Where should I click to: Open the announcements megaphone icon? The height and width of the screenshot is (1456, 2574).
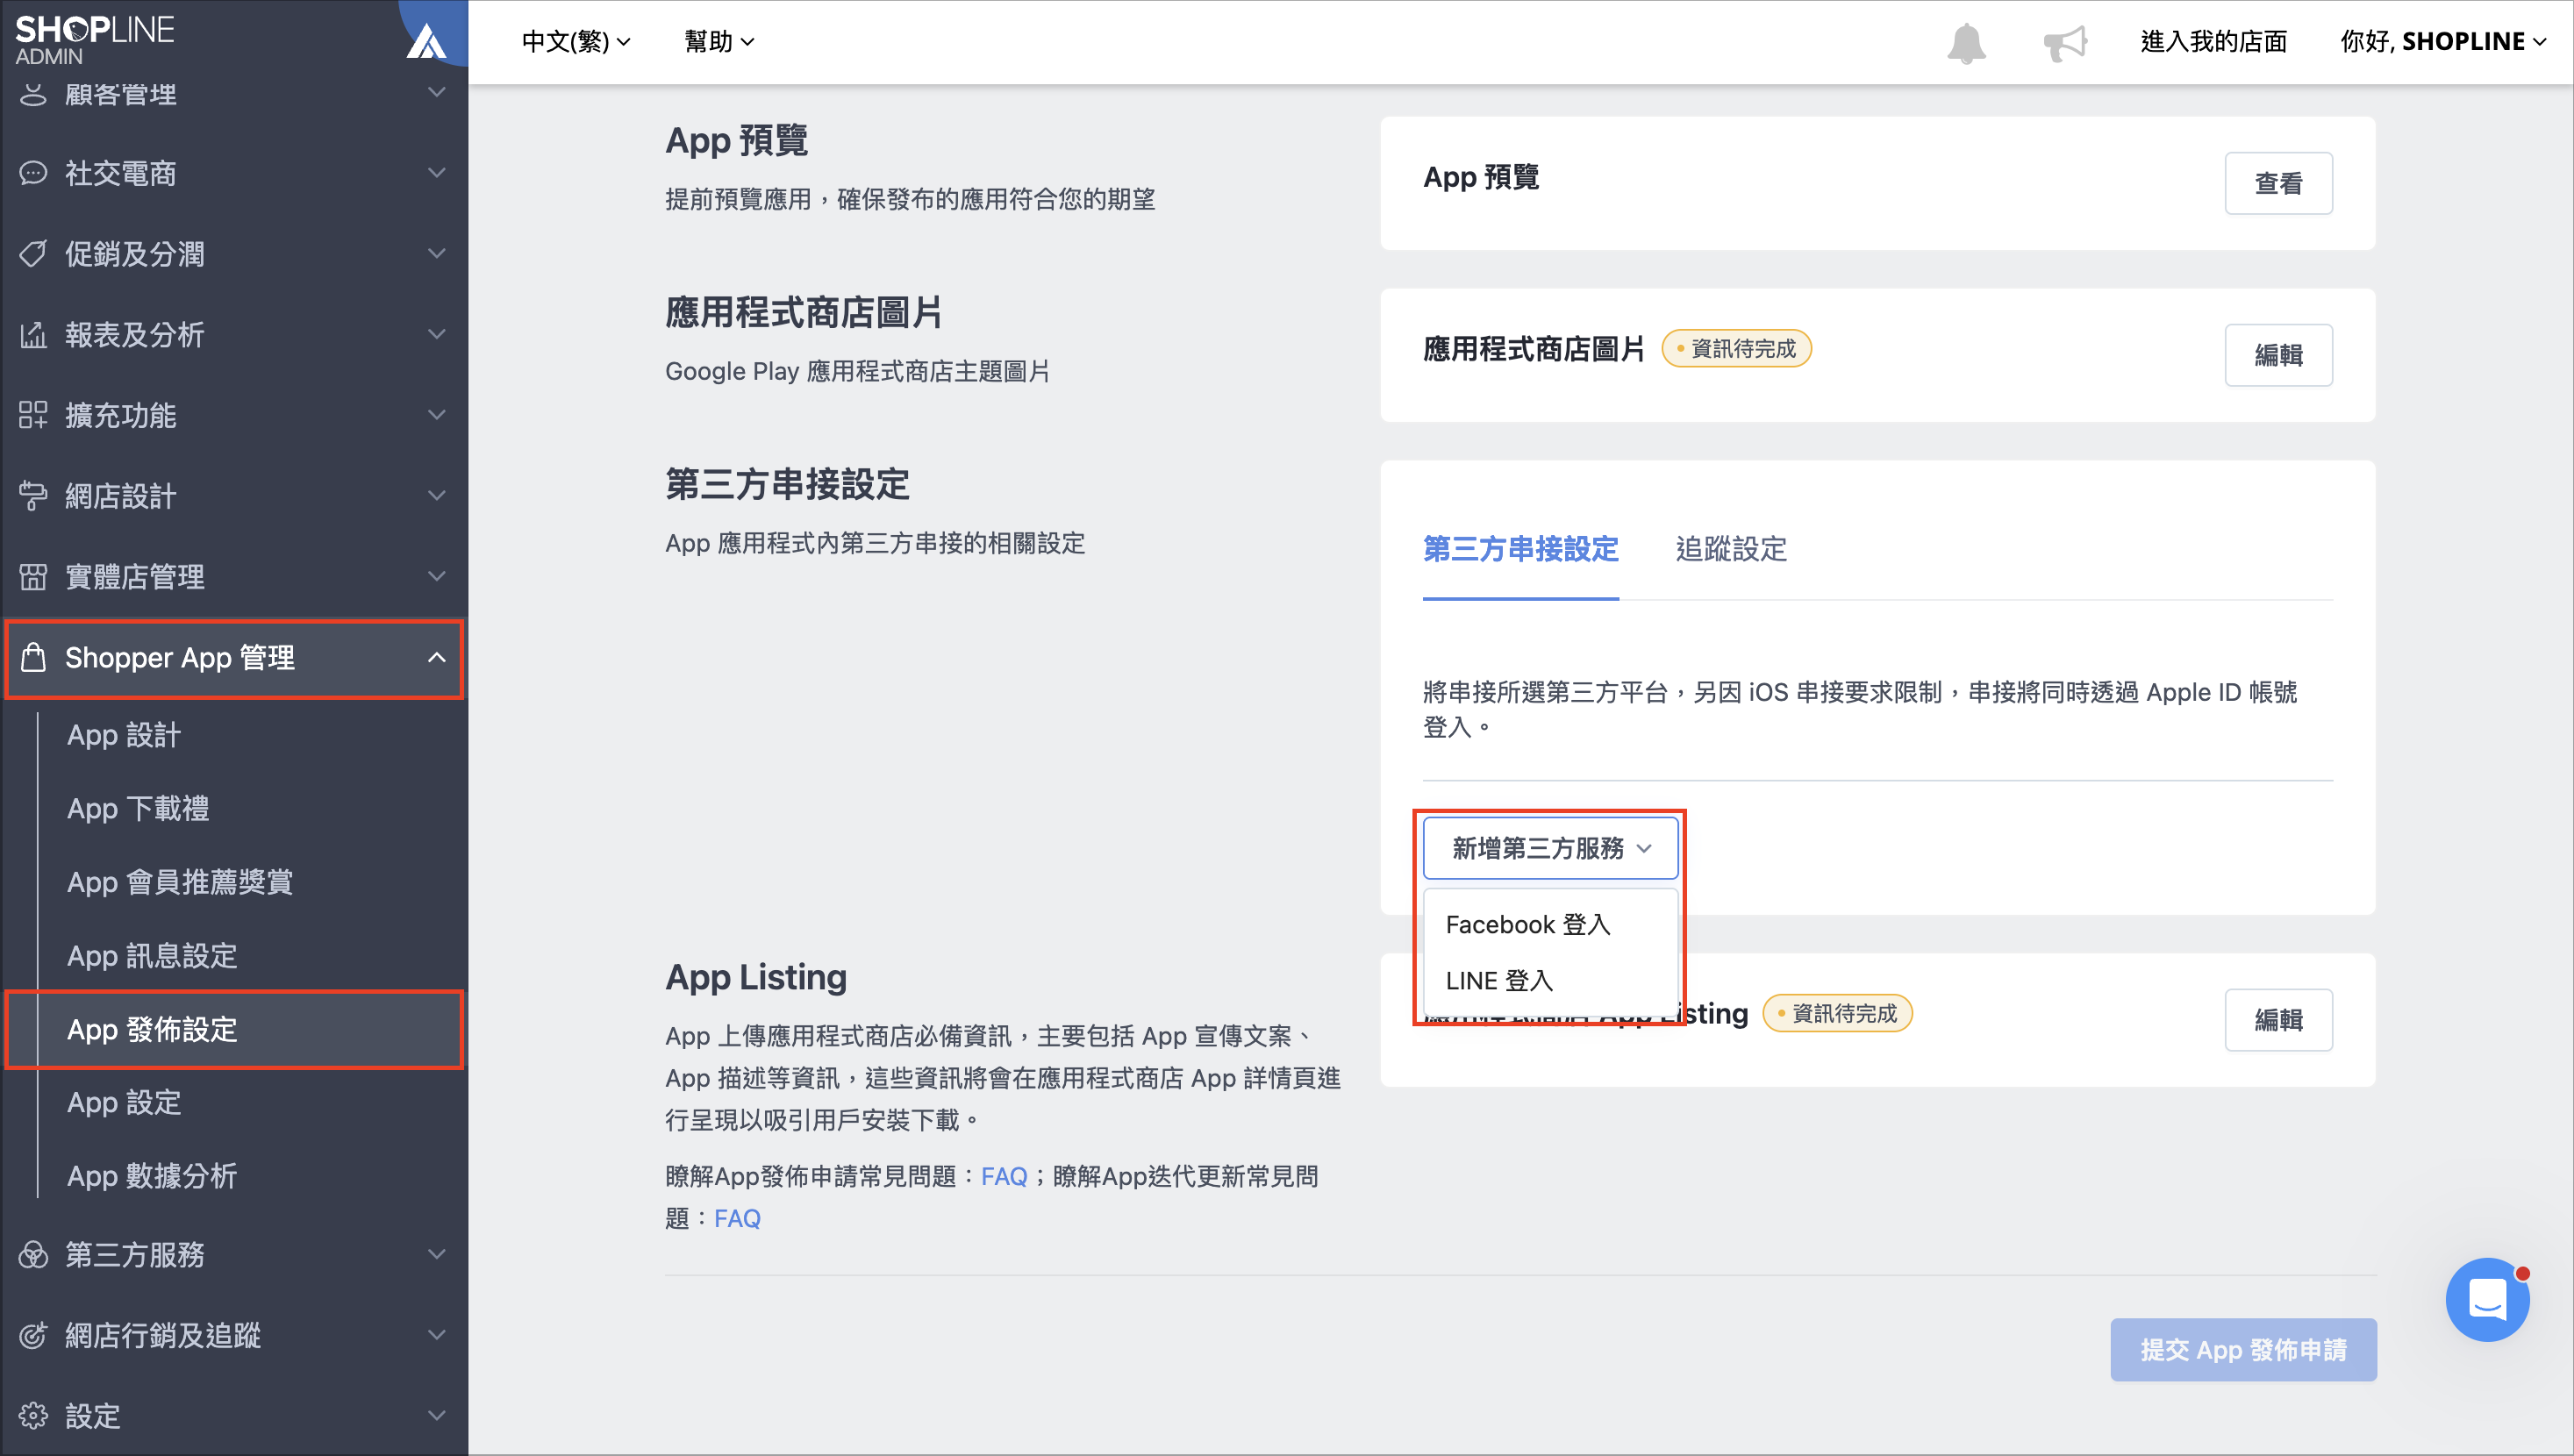point(2065,43)
